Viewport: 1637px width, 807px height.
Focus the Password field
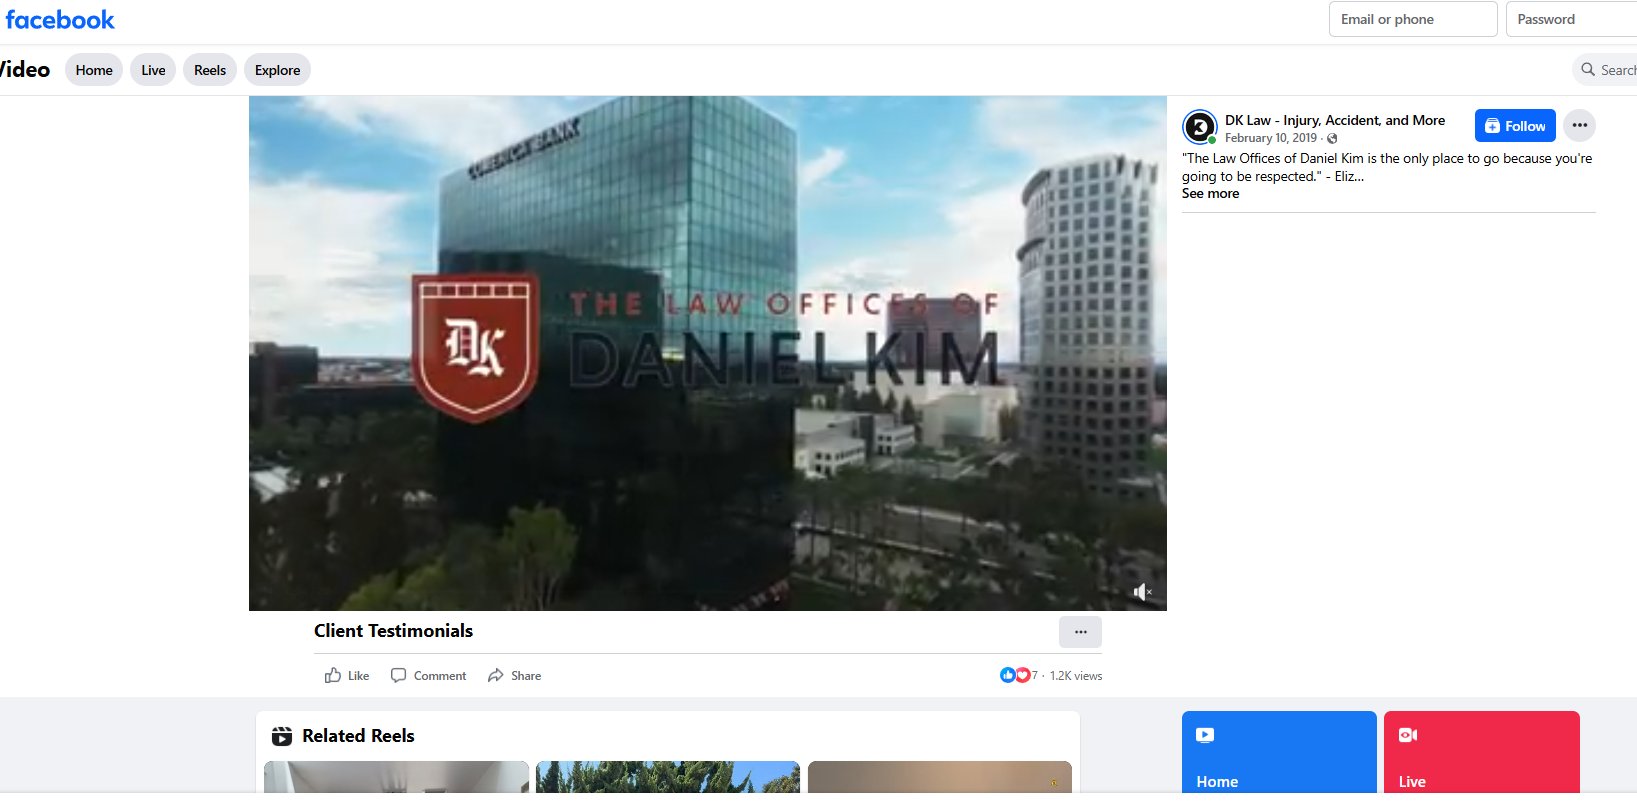pos(1571,19)
